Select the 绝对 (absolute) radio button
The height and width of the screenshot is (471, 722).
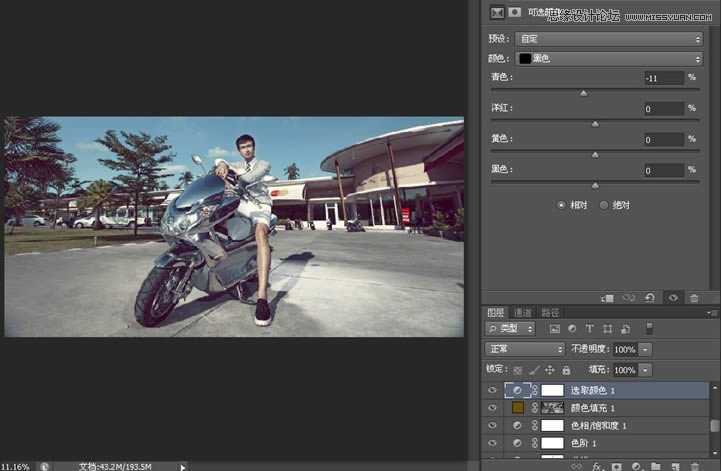(x=604, y=205)
